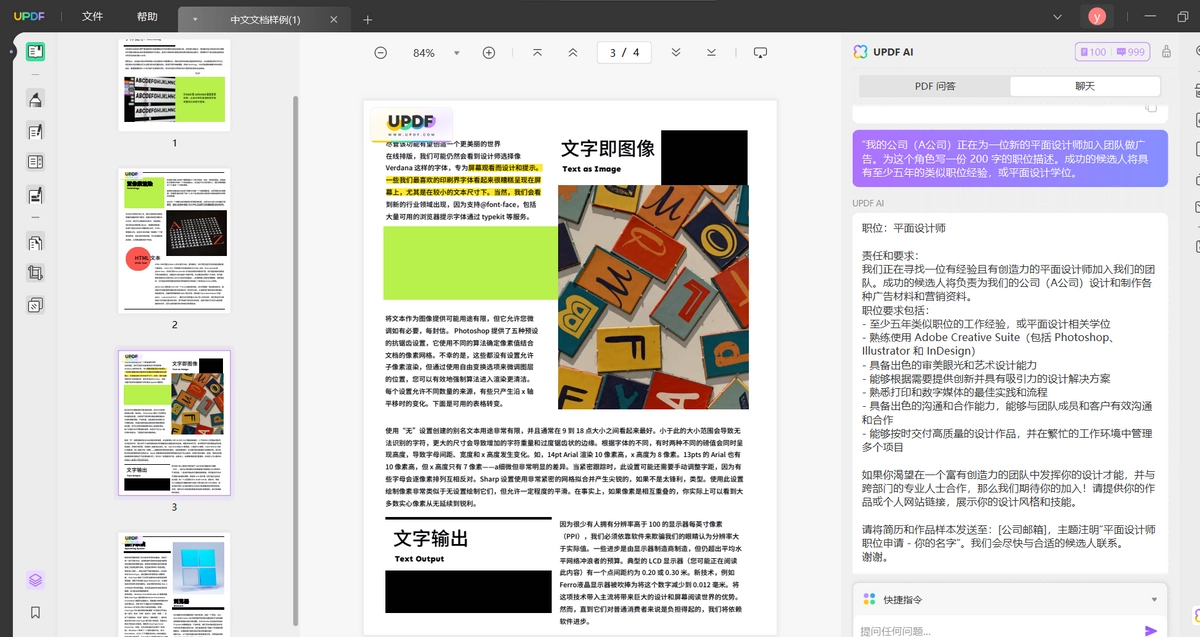Open a new tab with the plus icon
The height and width of the screenshot is (637, 1200).
point(367,19)
